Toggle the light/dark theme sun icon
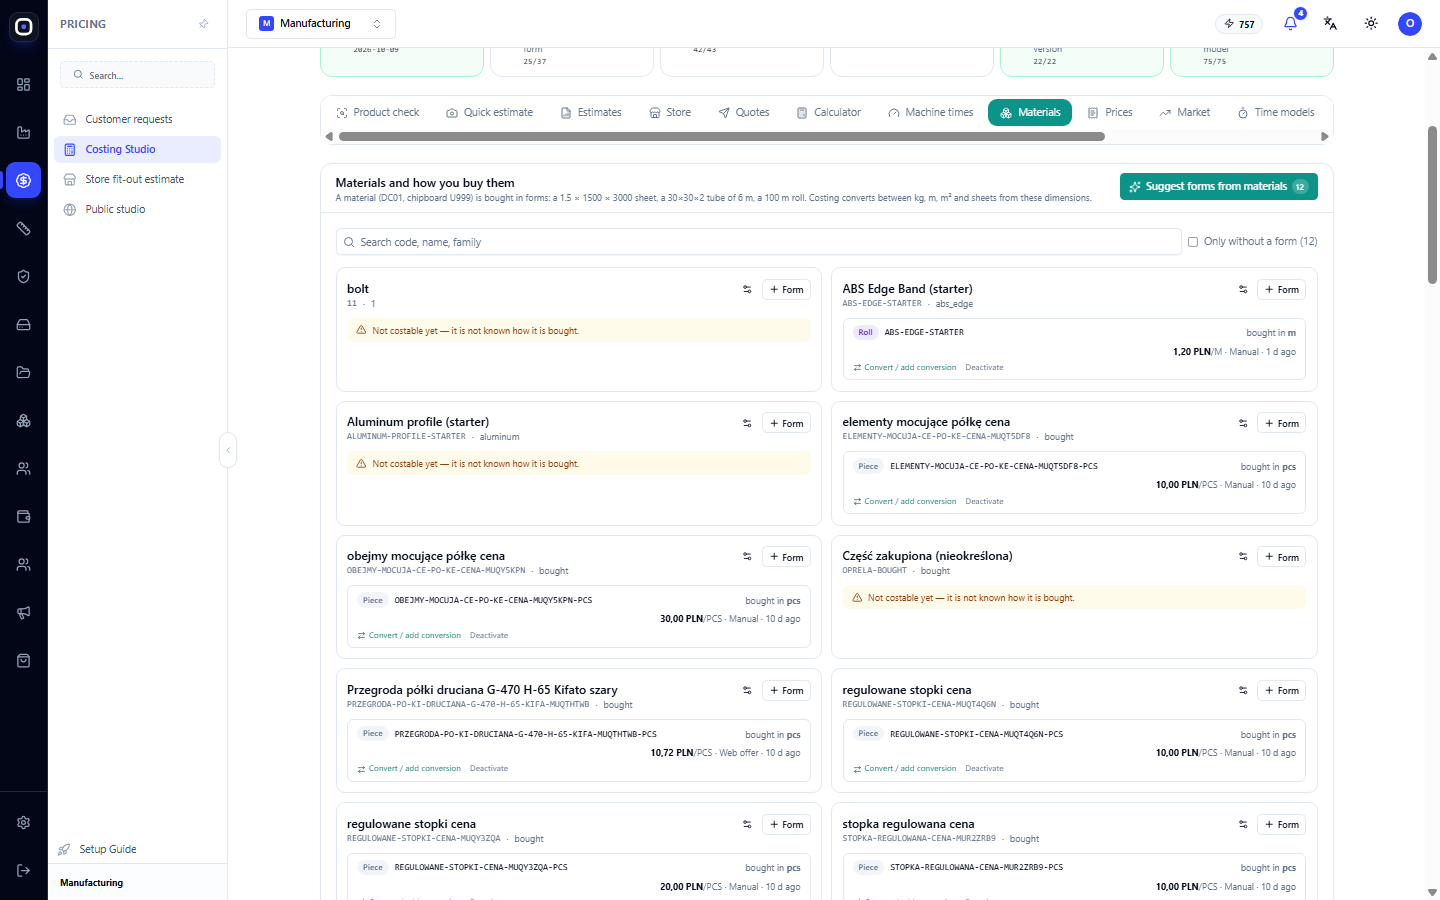Screen dimensions: 1440x900 point(1371,24)
